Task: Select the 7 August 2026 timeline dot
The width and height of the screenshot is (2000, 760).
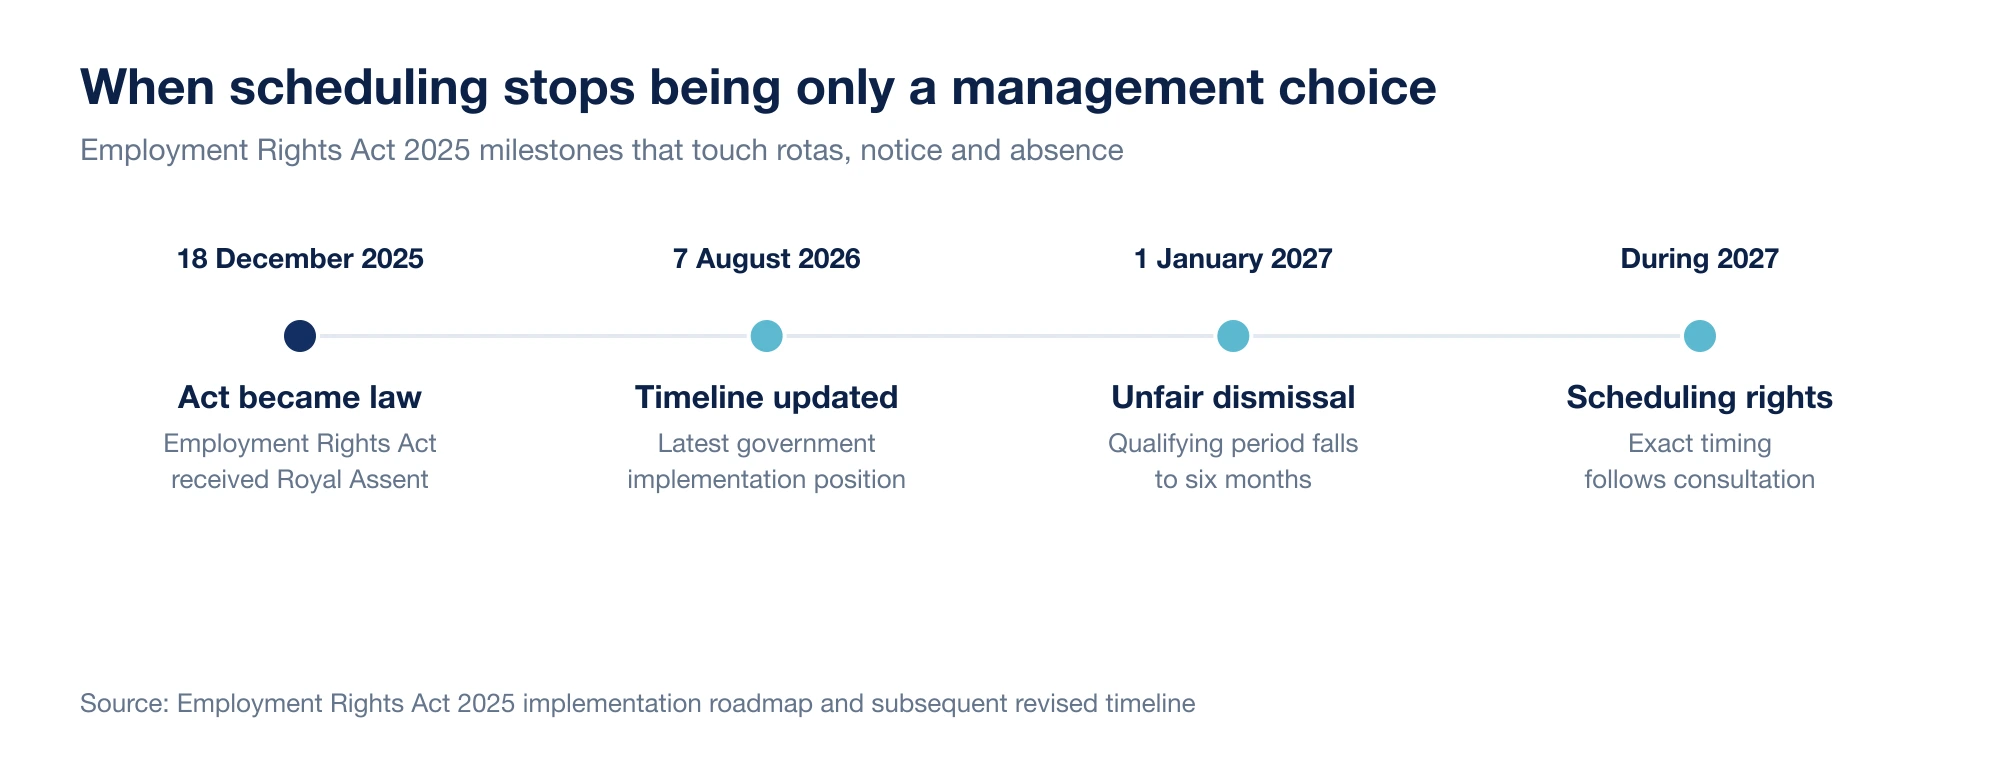Action: coord(766,336)
